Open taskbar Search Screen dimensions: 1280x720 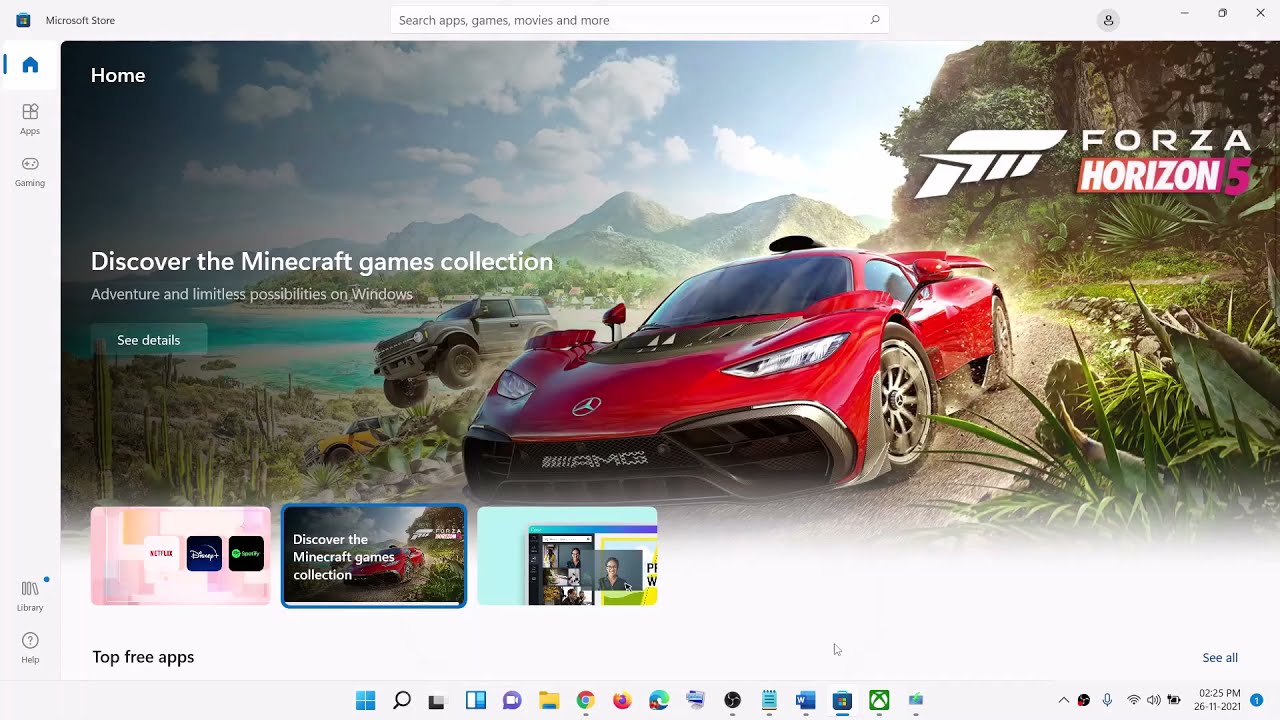point(402,701)
